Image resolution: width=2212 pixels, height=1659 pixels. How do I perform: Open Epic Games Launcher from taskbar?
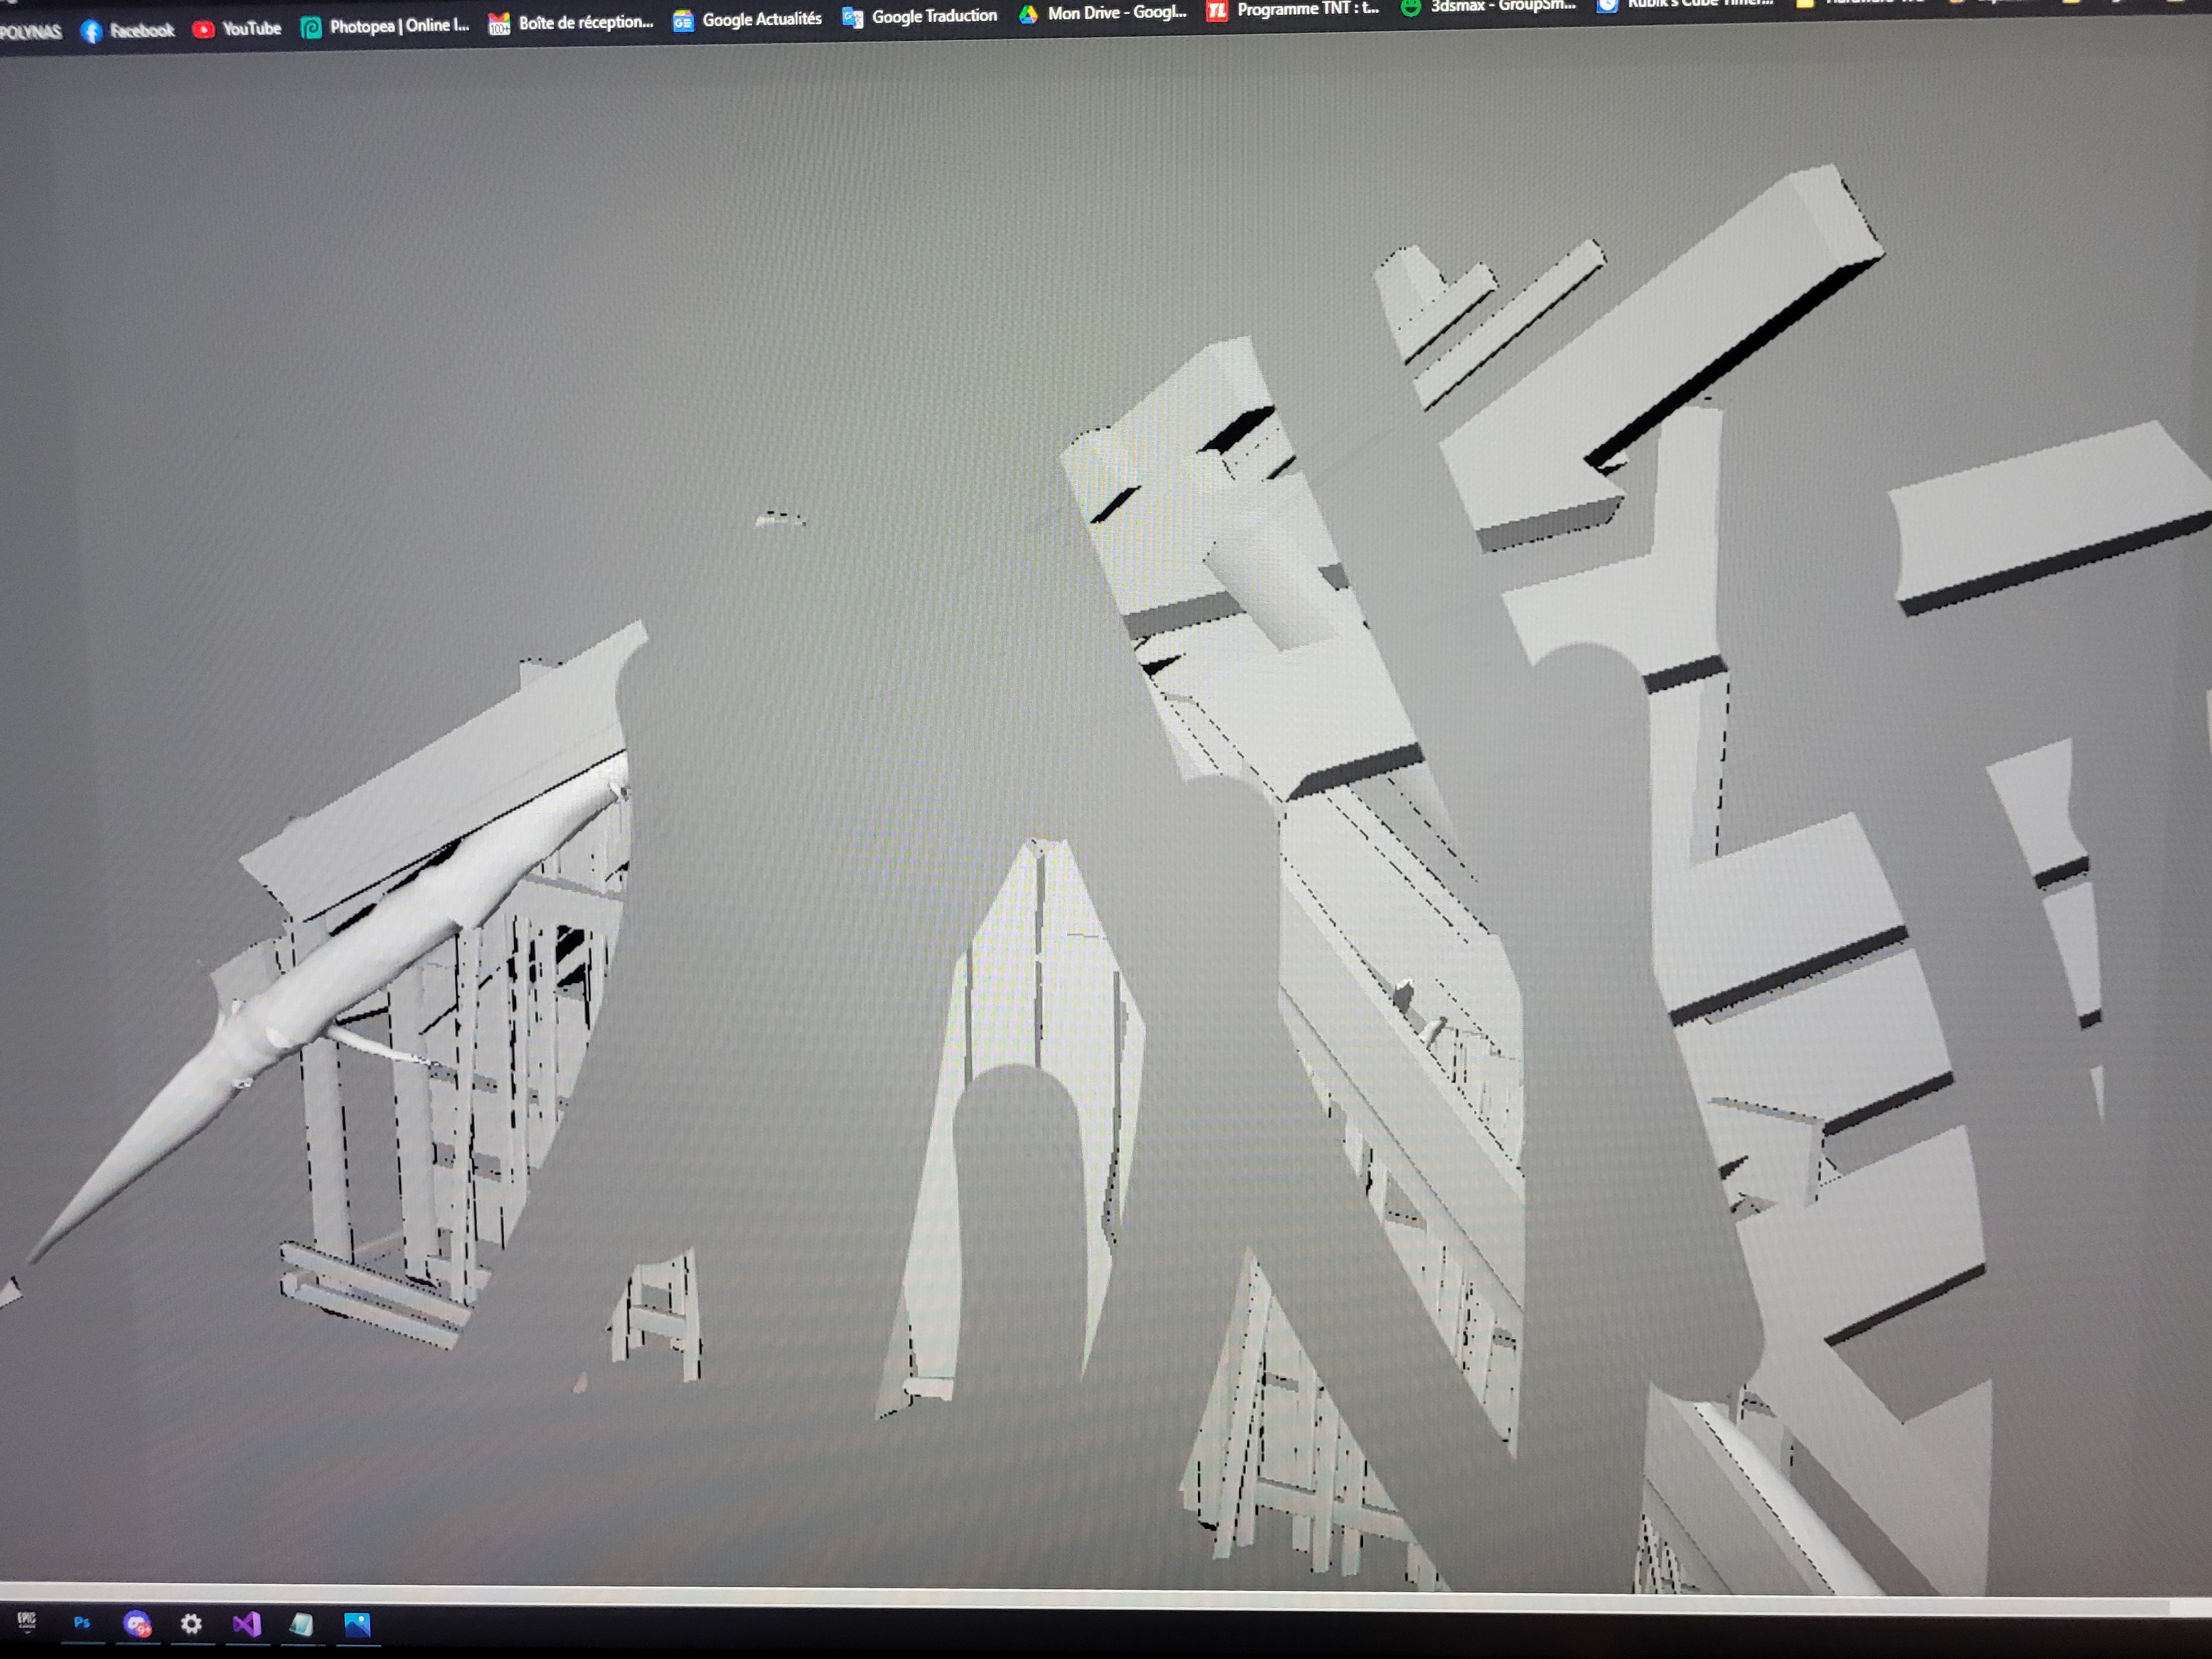pyautogui.click(x=27, y=1621)
